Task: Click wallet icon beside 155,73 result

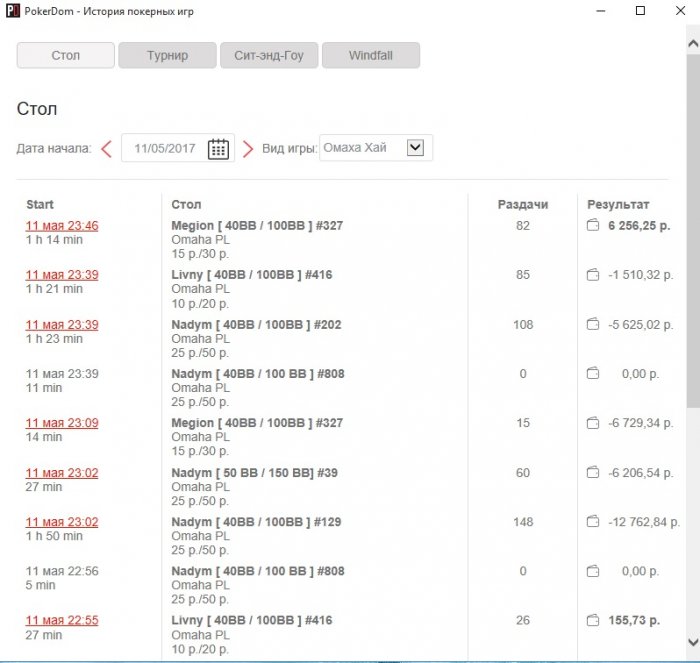Action: [593, 621]
